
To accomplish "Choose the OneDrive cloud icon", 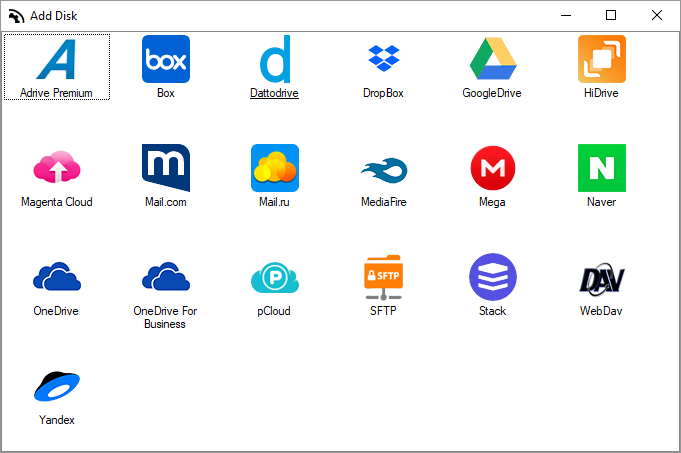I will tap(57, 276).
